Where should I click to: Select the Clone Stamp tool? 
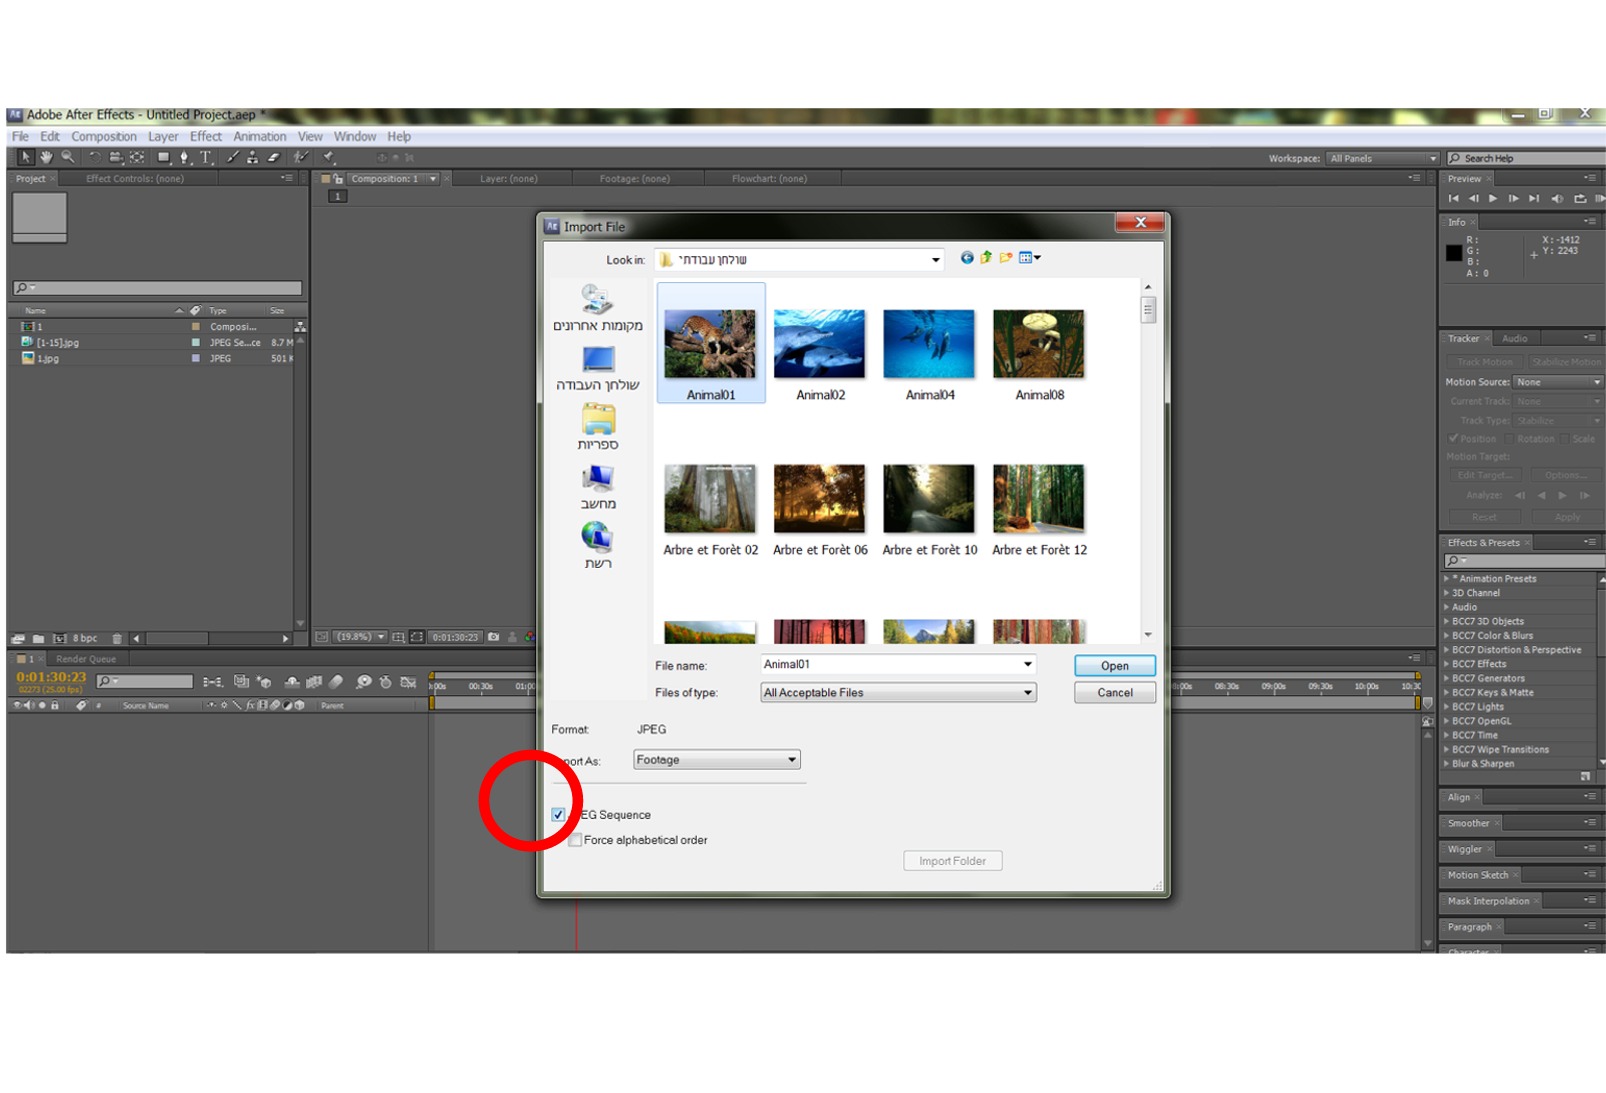pos(252,157)
